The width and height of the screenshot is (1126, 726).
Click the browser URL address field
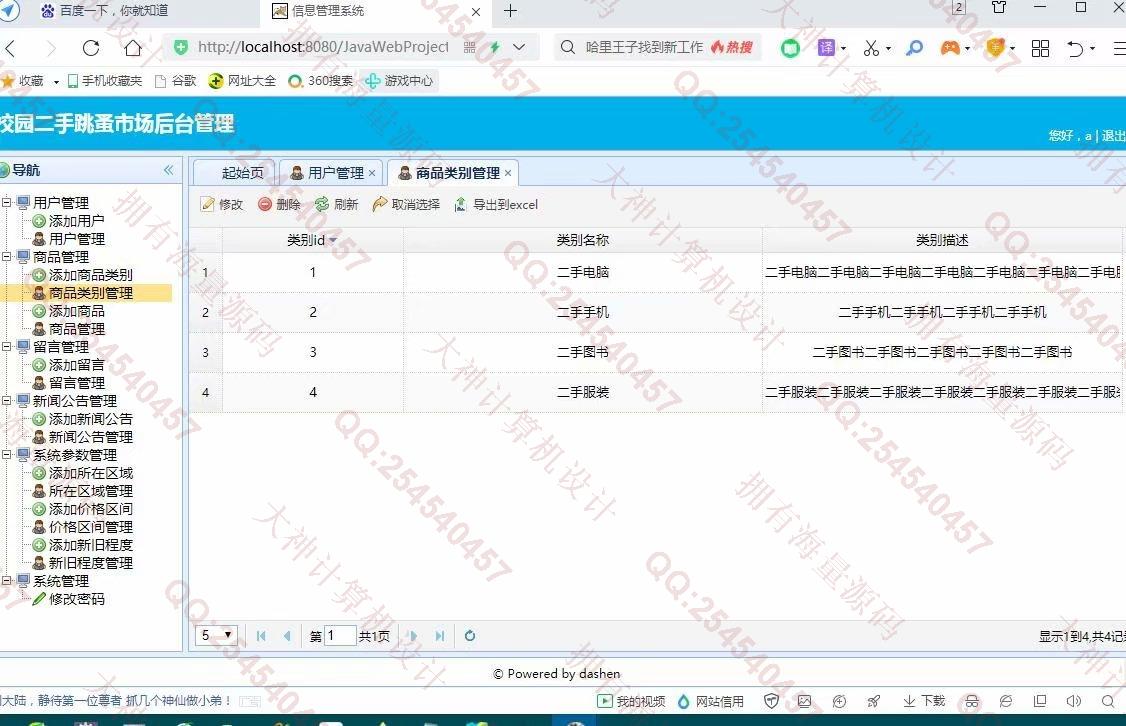[323, 47]
